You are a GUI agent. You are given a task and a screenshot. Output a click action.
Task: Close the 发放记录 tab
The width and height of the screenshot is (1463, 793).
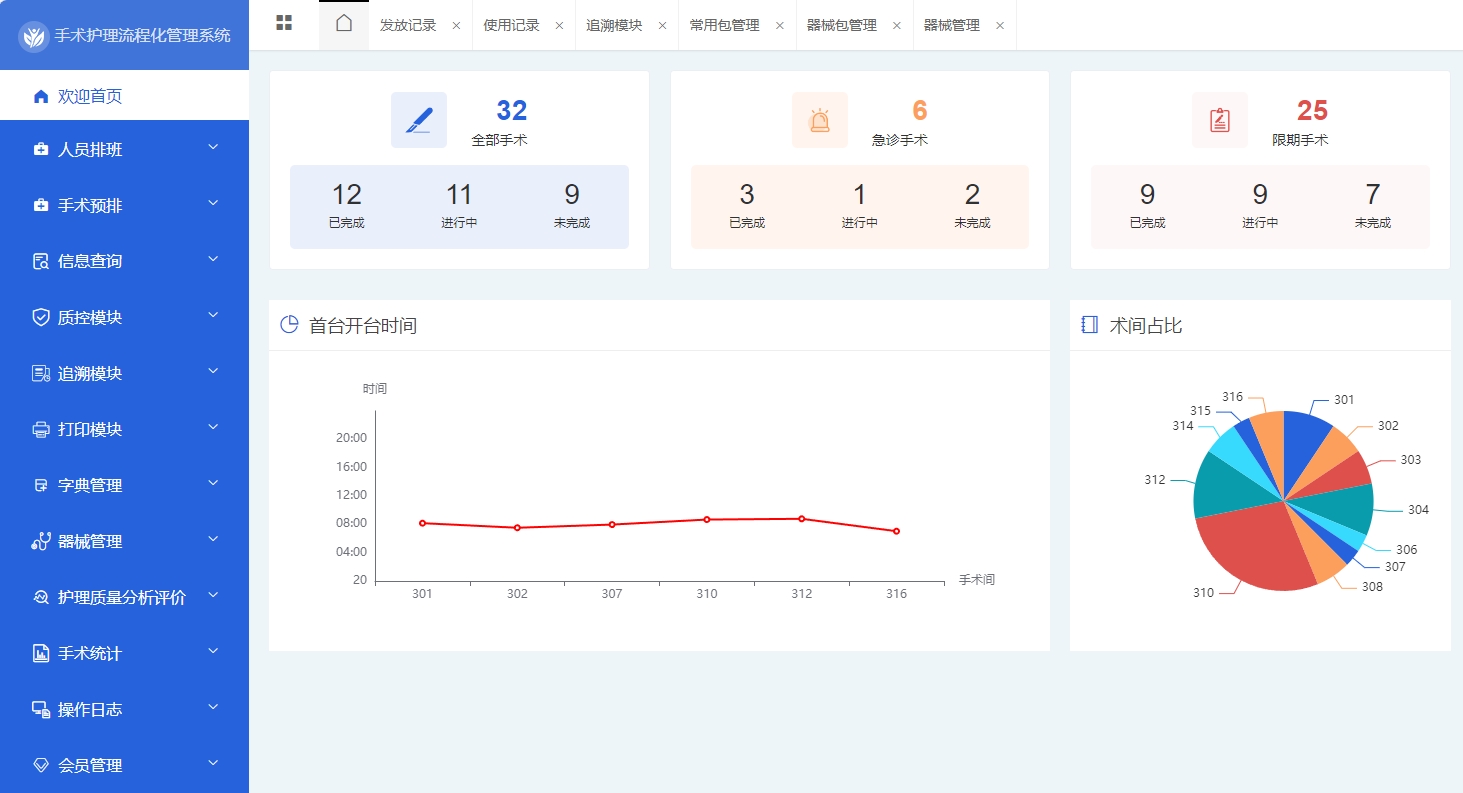pyautogui.click(x=456, y=26)
